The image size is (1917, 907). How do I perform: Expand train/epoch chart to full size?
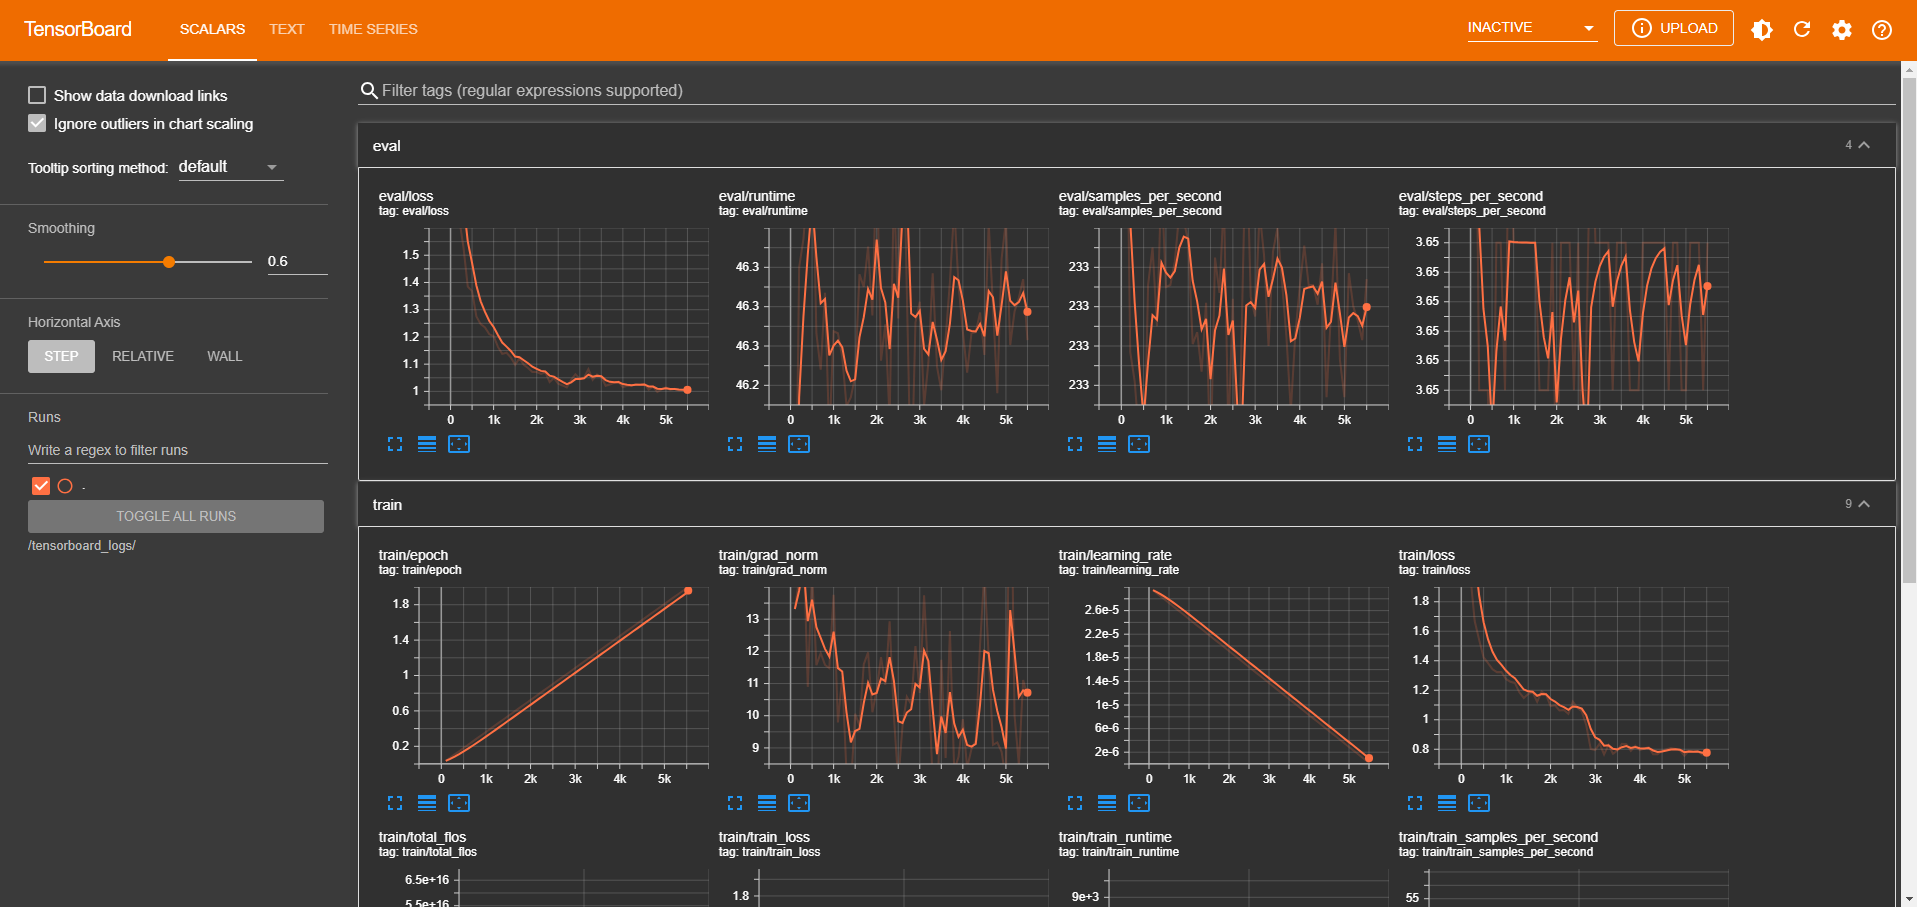[395, 803]
